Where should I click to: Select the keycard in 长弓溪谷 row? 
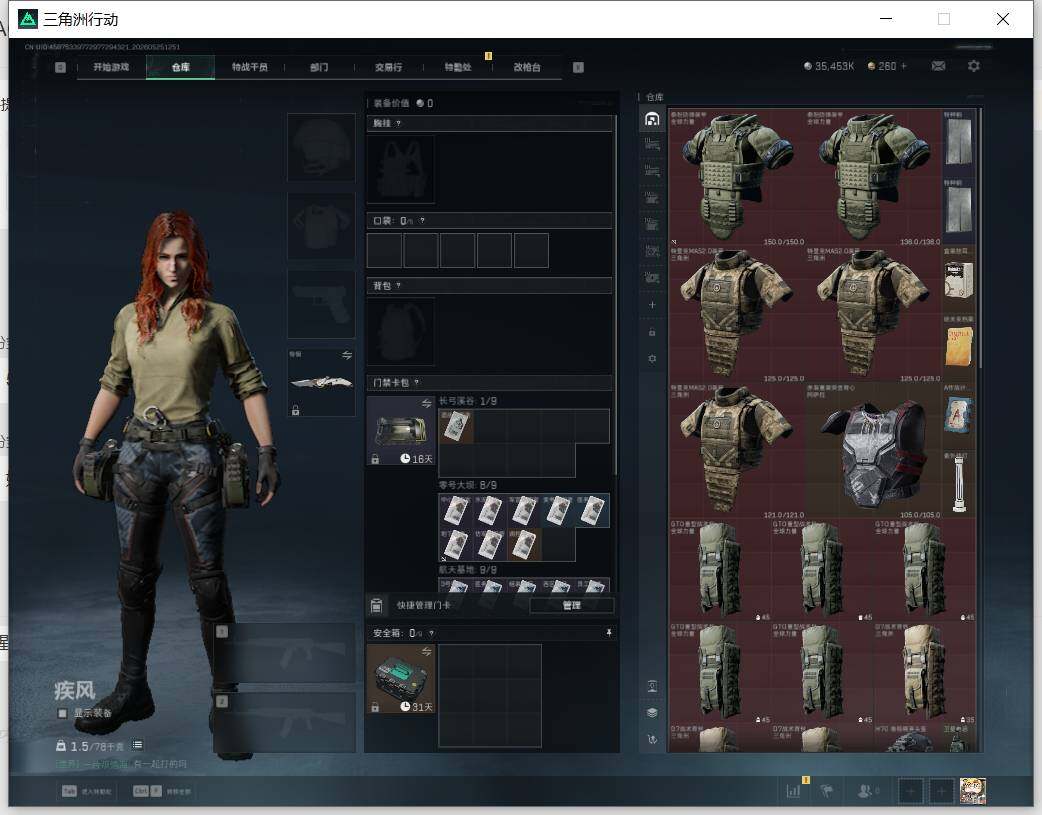(x=456, y=426)
